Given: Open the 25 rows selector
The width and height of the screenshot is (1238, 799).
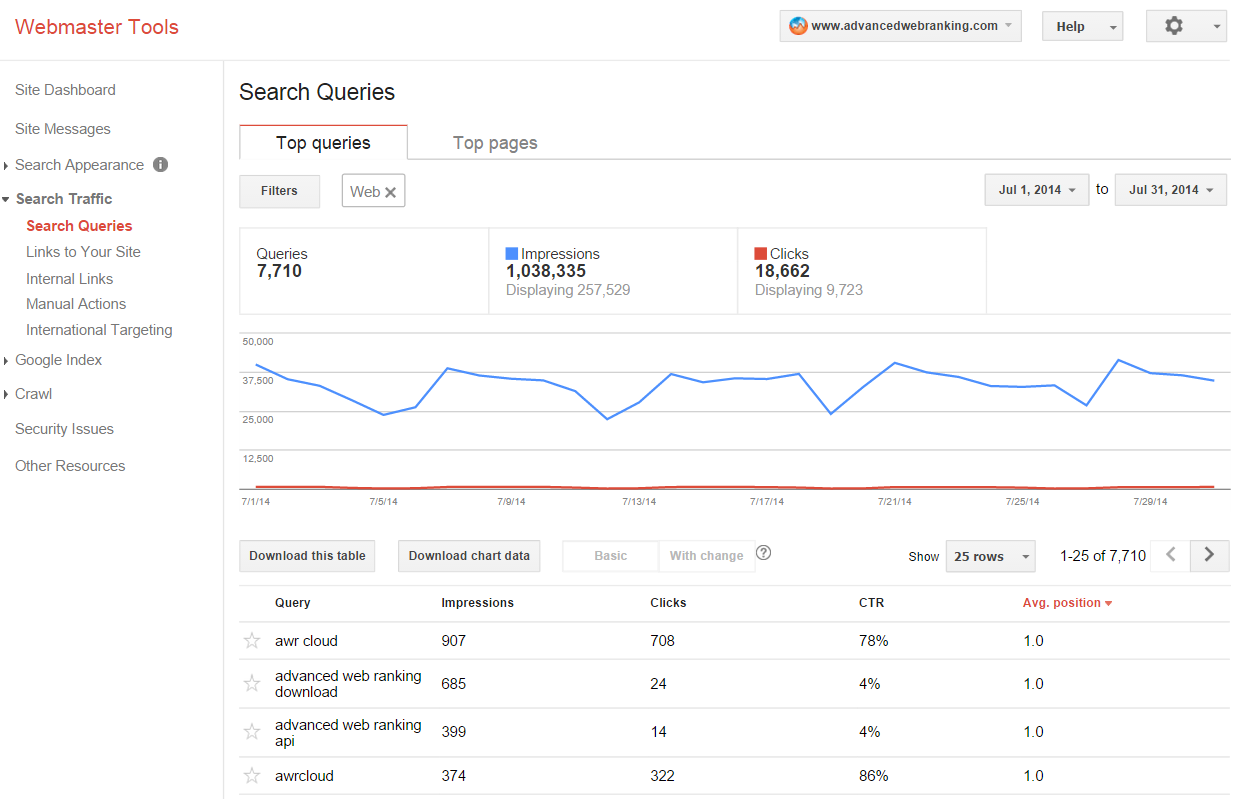Looking at the screenshot, I should (x=990, y=557).
